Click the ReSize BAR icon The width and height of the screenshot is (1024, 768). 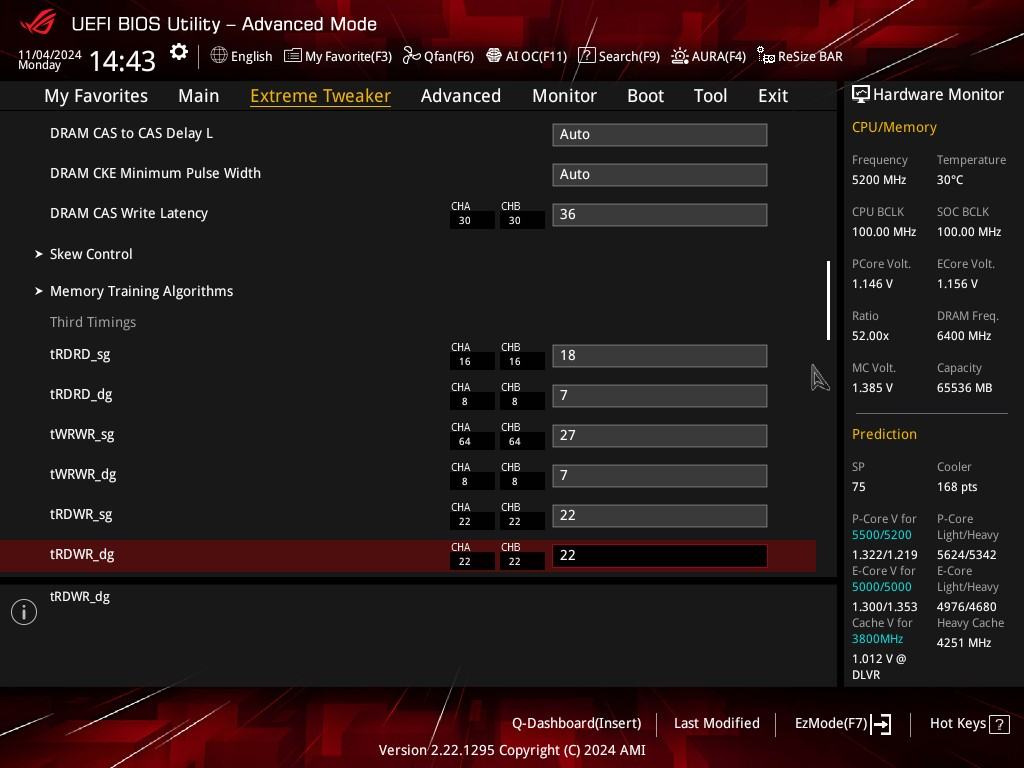(x=765, y=56)
